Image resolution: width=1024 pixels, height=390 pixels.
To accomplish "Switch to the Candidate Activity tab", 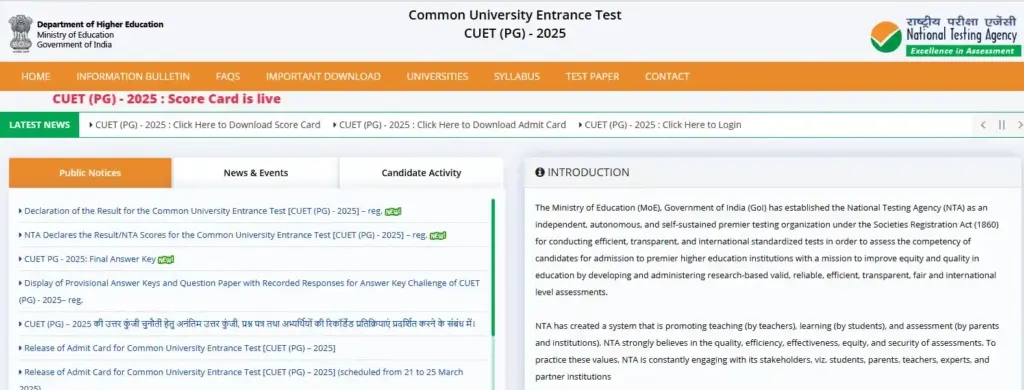I will [421, 173].
